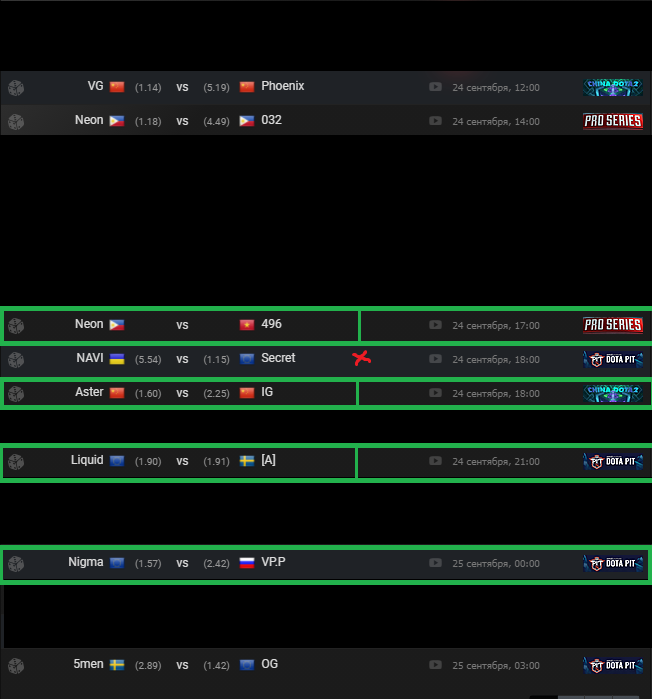Open Dota Pit logo in NAVI vs Secret row

point(613,359)
